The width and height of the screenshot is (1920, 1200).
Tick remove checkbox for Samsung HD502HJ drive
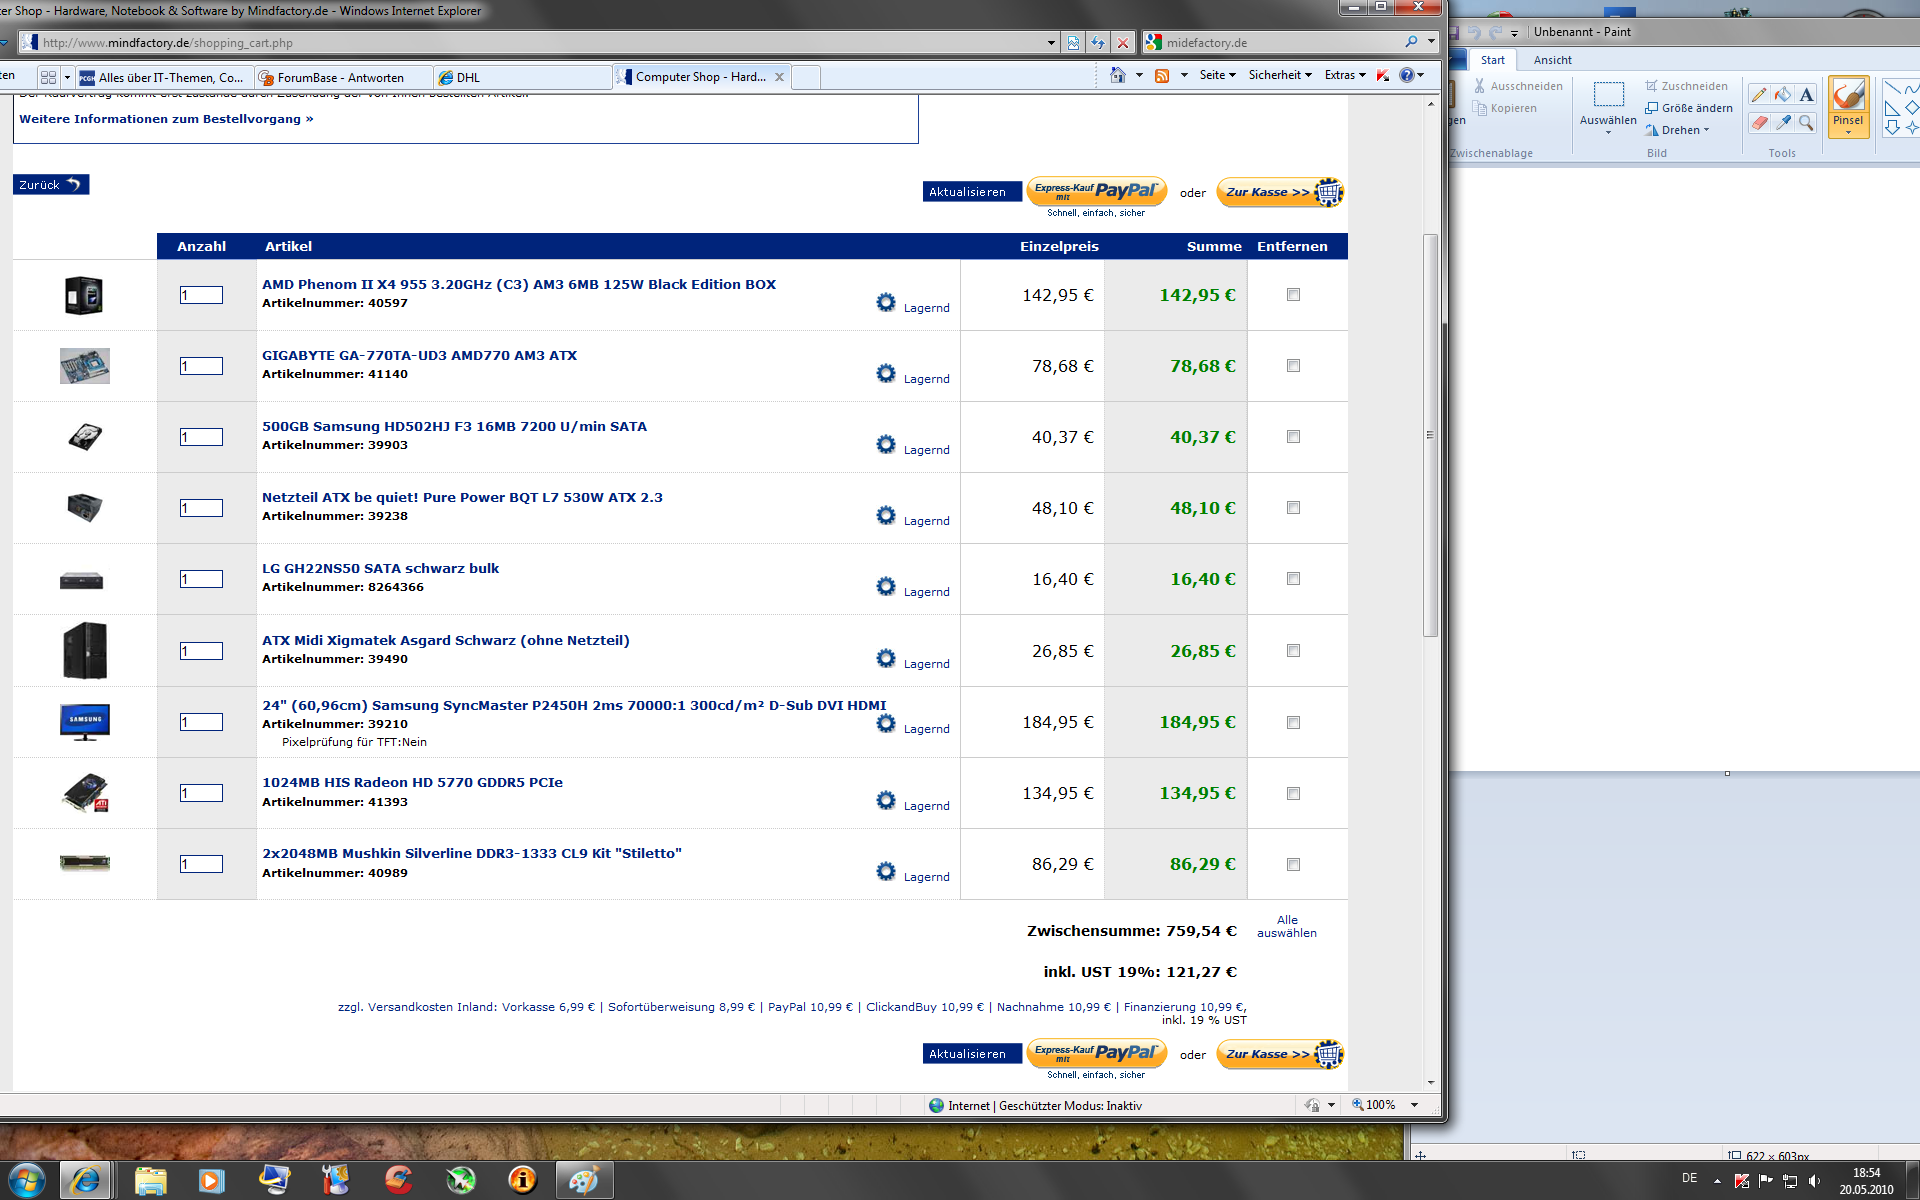[x=1293, y=437]
